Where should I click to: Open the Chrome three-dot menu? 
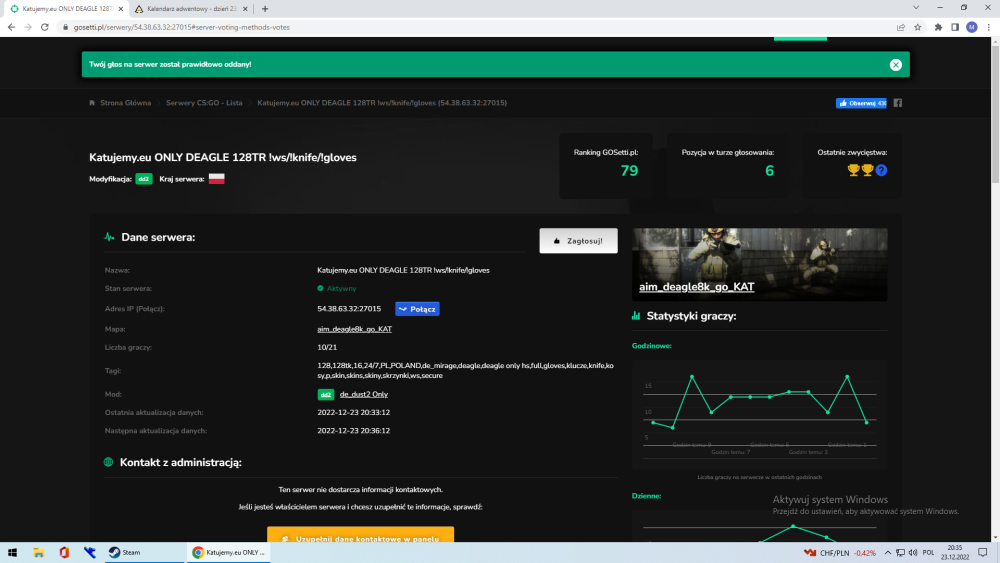pyautogui.click(x=989, y=27)
